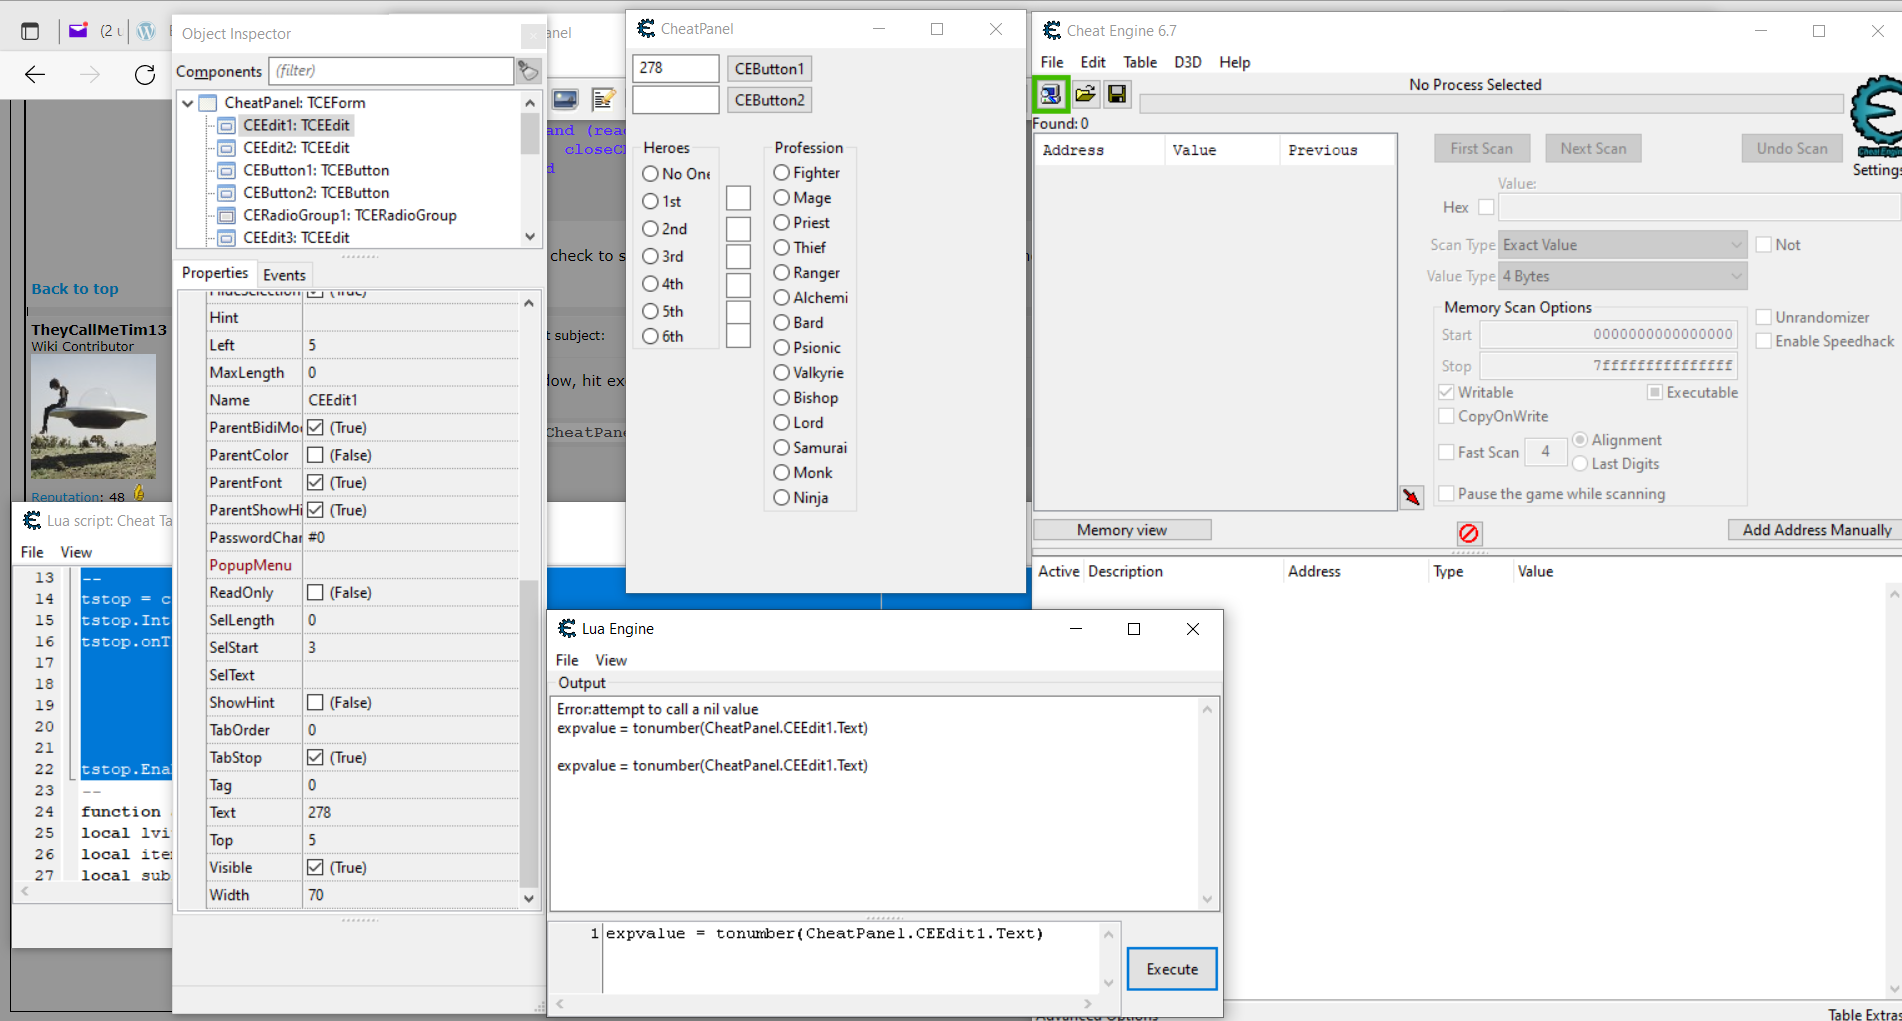Click the CEEdit1 text field showing 278
Image resolution: width=1902 pixels, height=1021 pixels.
[x=675, y=68]
